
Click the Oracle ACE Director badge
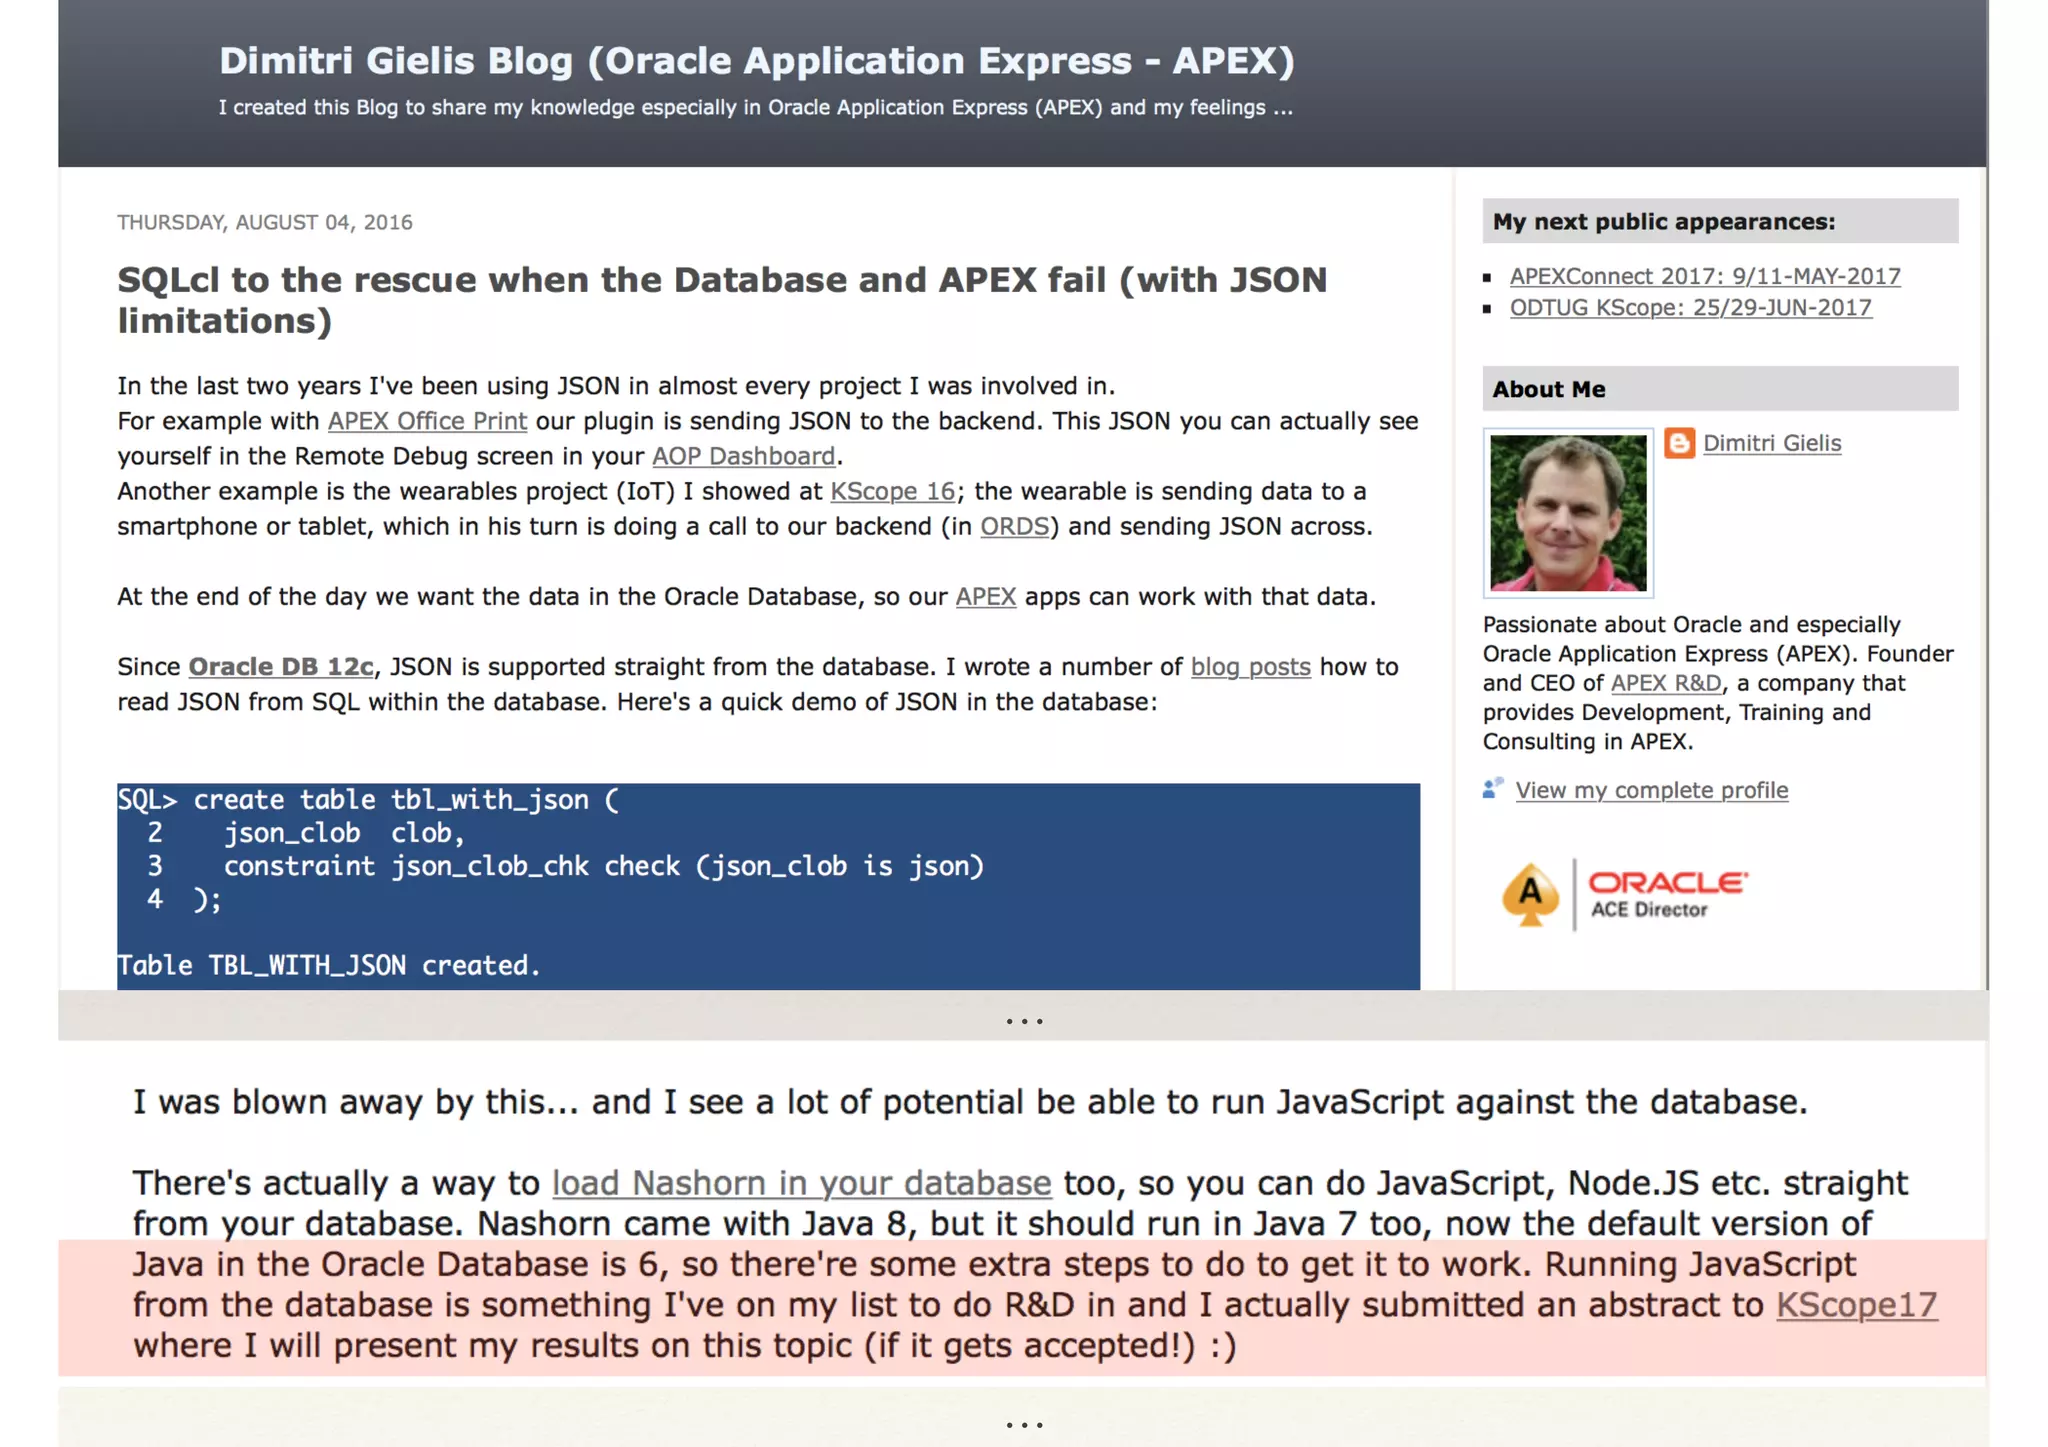[1624, 893]
